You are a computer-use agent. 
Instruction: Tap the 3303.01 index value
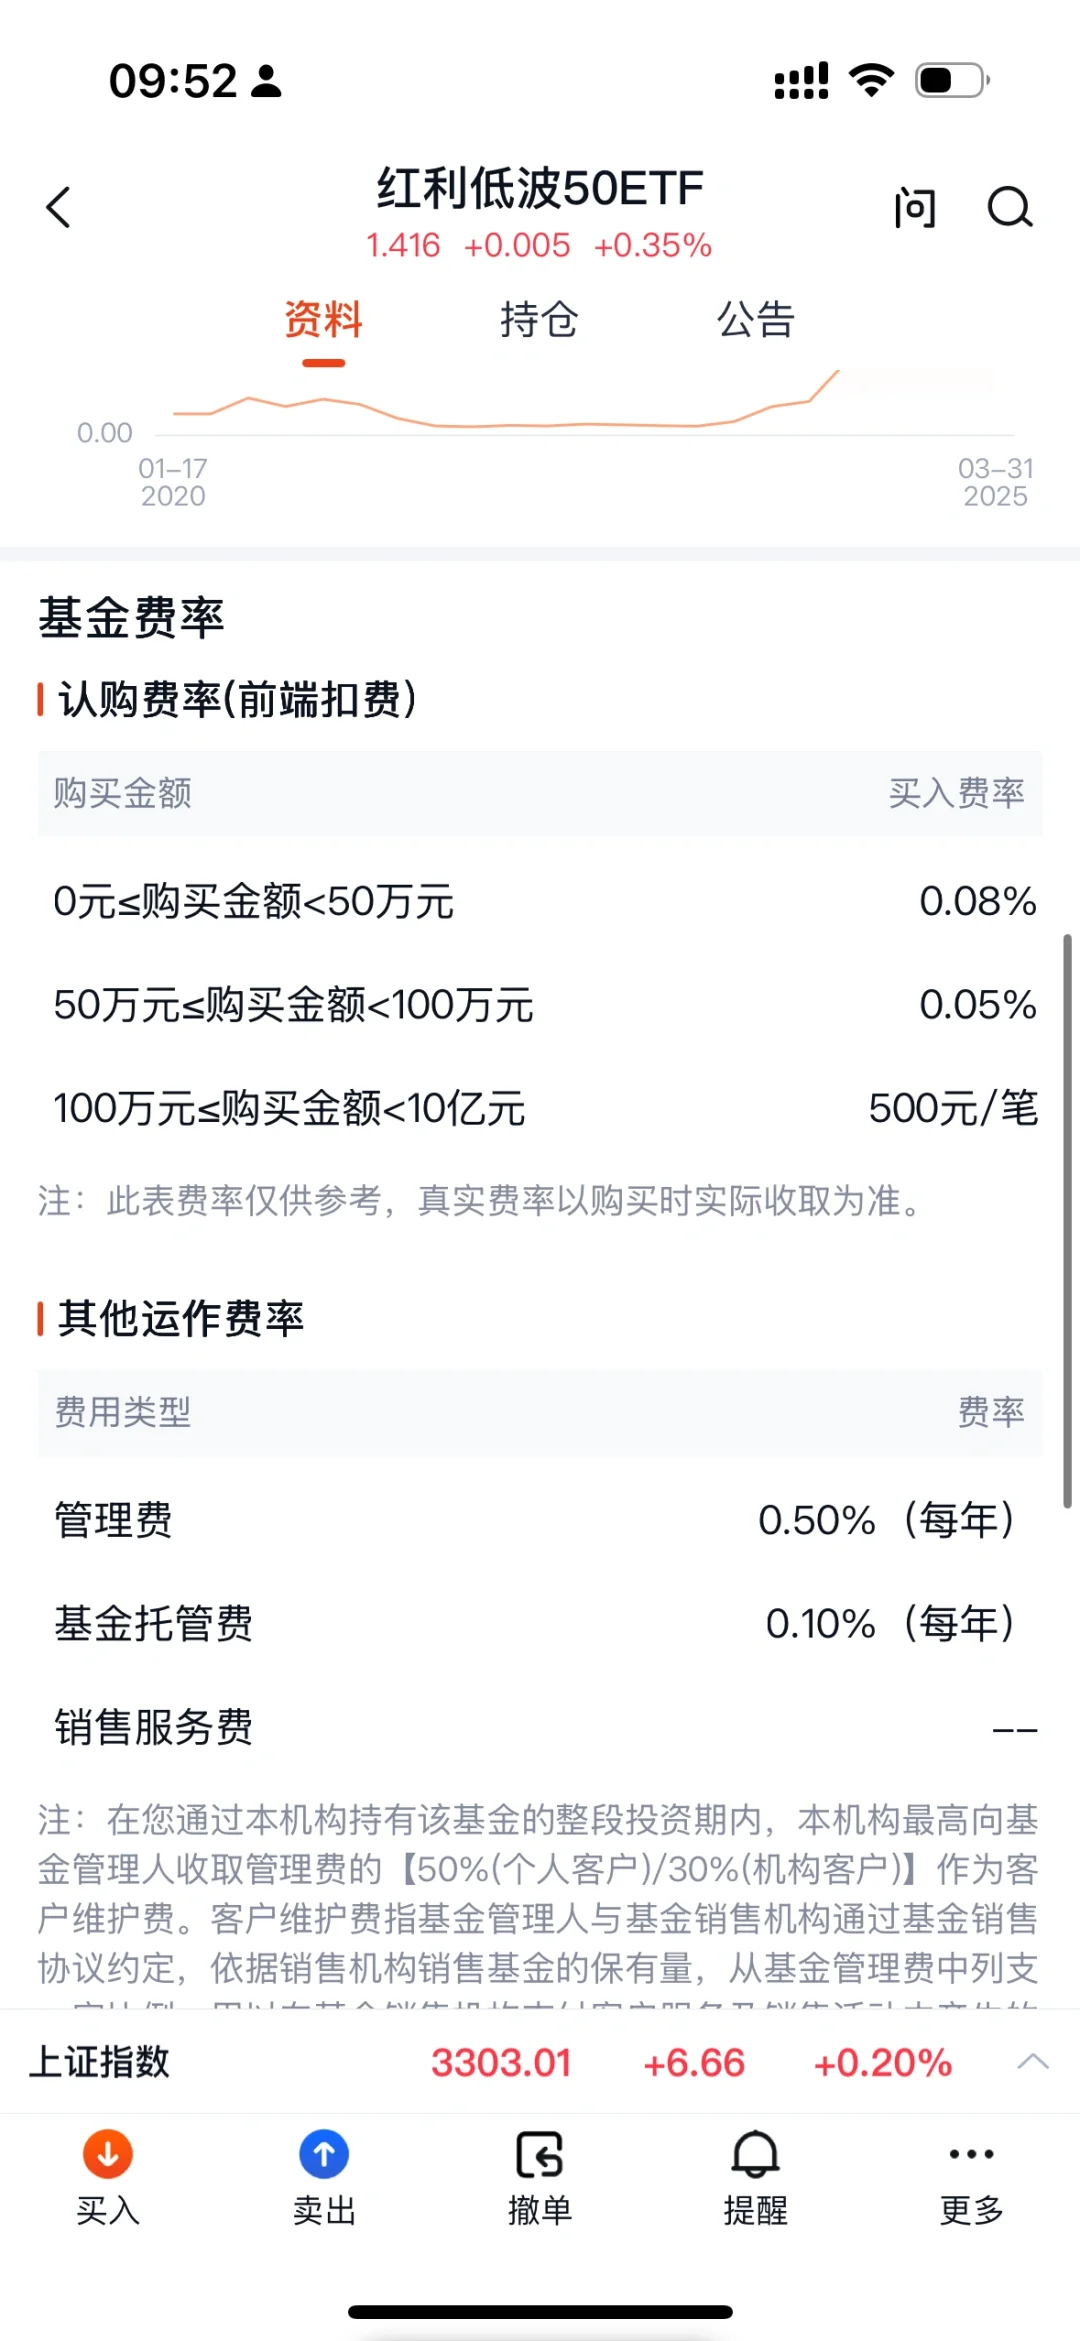[x=501, y=2062]
